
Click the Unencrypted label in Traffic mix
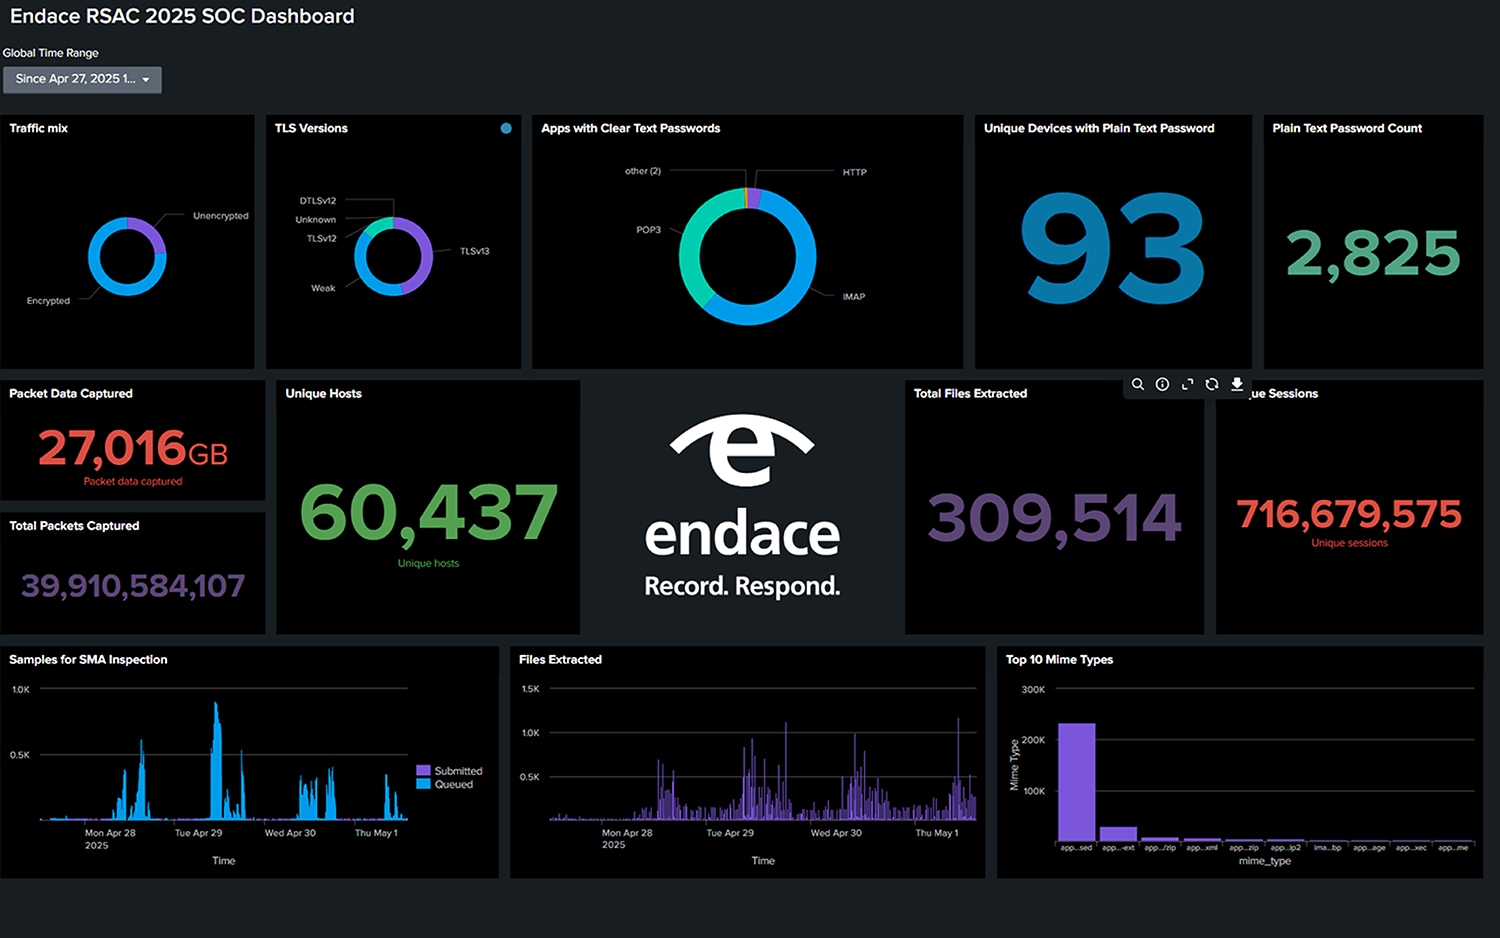click(x=221, y=216)
